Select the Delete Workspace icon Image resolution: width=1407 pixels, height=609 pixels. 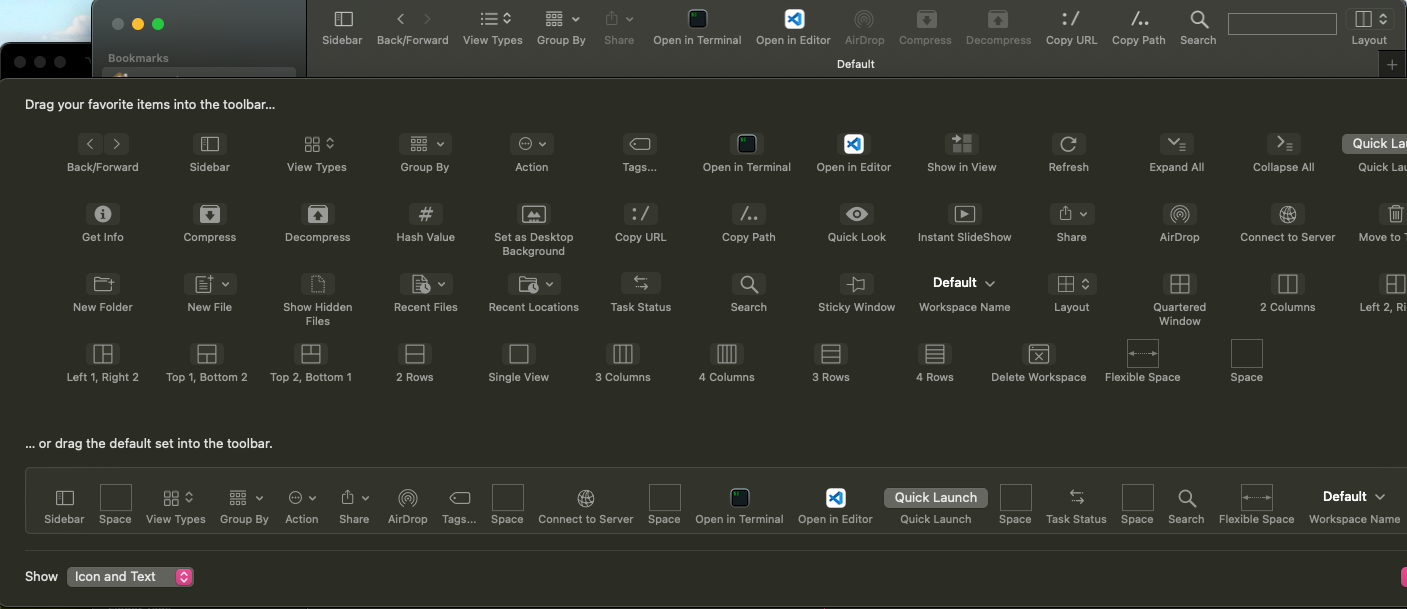pyautogui.click(x=1039, y=355)
